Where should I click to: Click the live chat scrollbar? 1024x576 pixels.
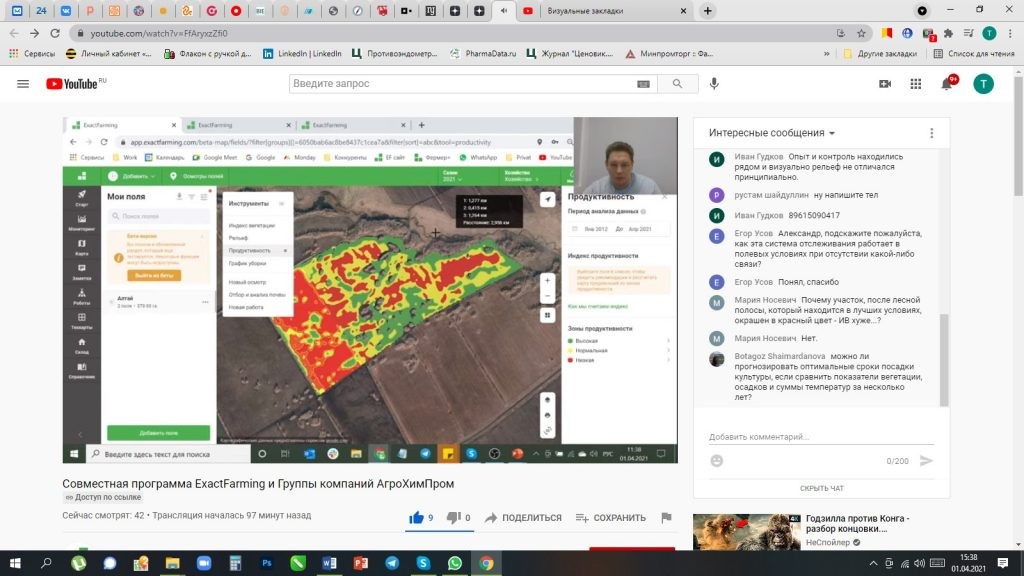(x=944, y=360)
